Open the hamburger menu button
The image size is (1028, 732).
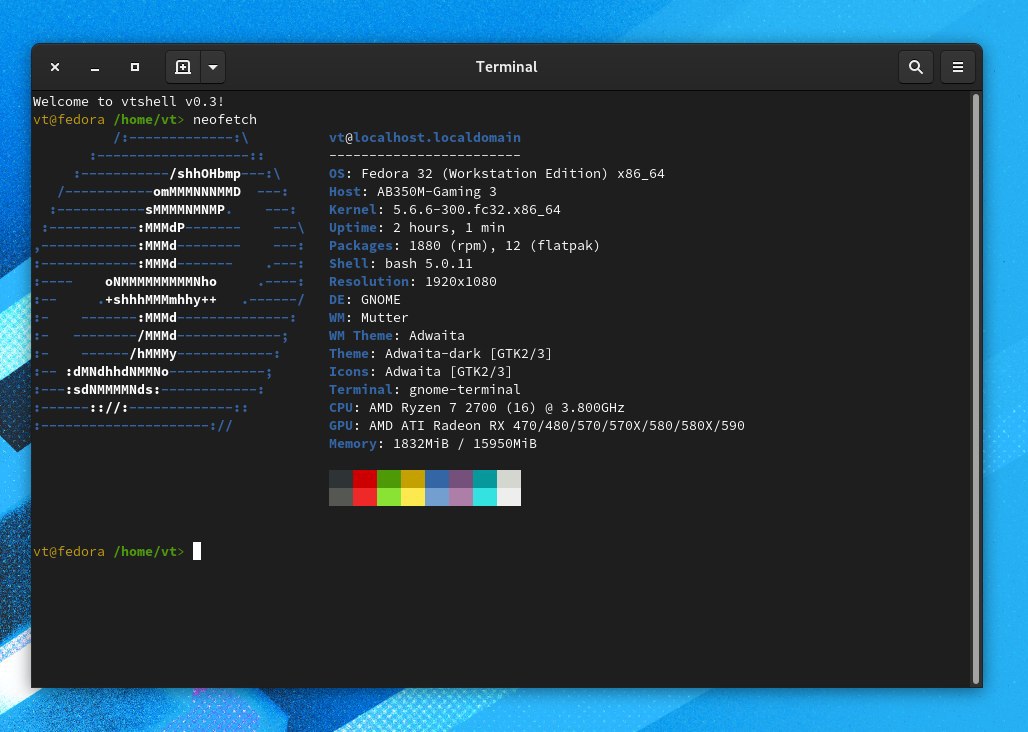(957, 67)
